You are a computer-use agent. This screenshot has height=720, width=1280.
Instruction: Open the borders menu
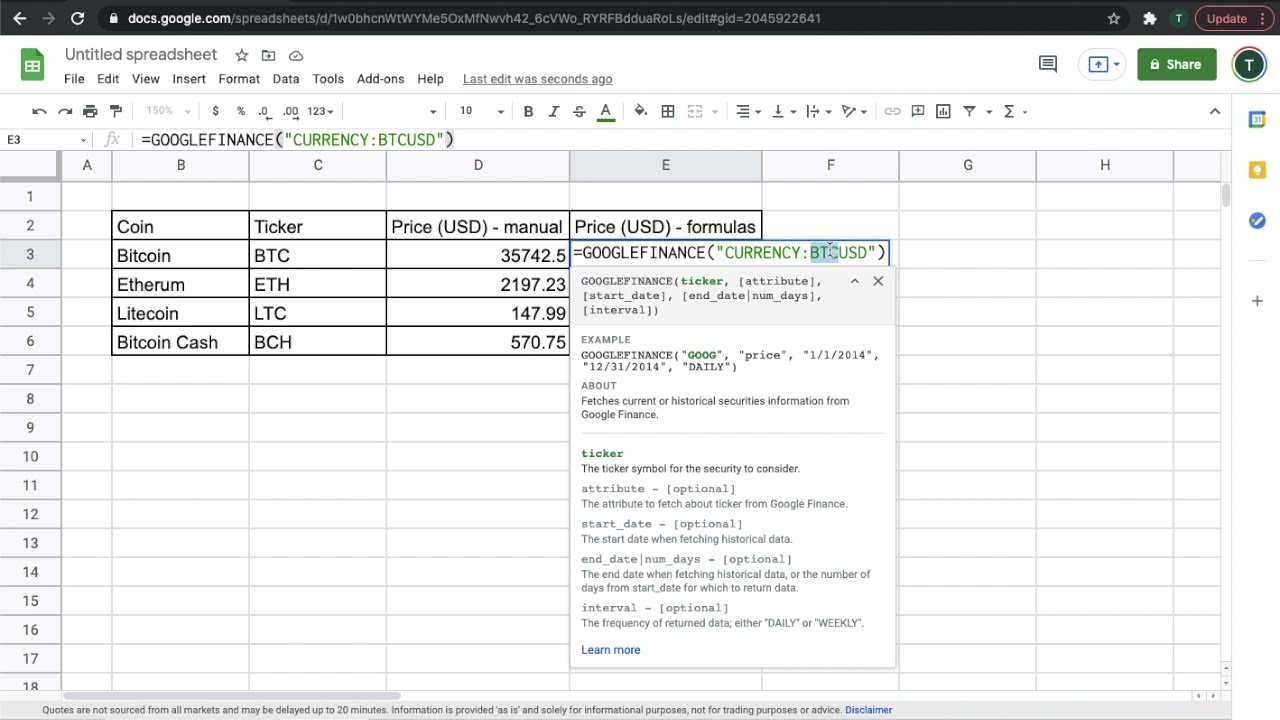[667, 111]
